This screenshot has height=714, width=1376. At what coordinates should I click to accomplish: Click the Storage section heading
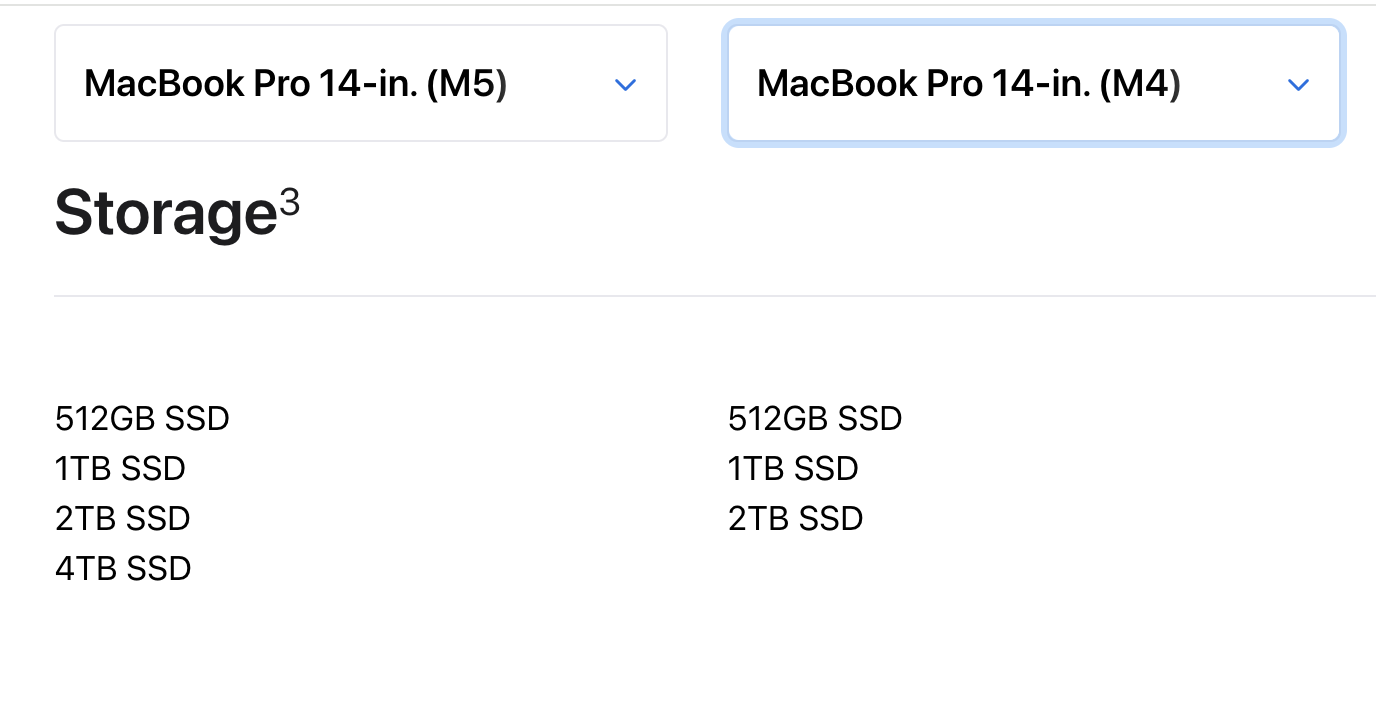tap(165, 213)
